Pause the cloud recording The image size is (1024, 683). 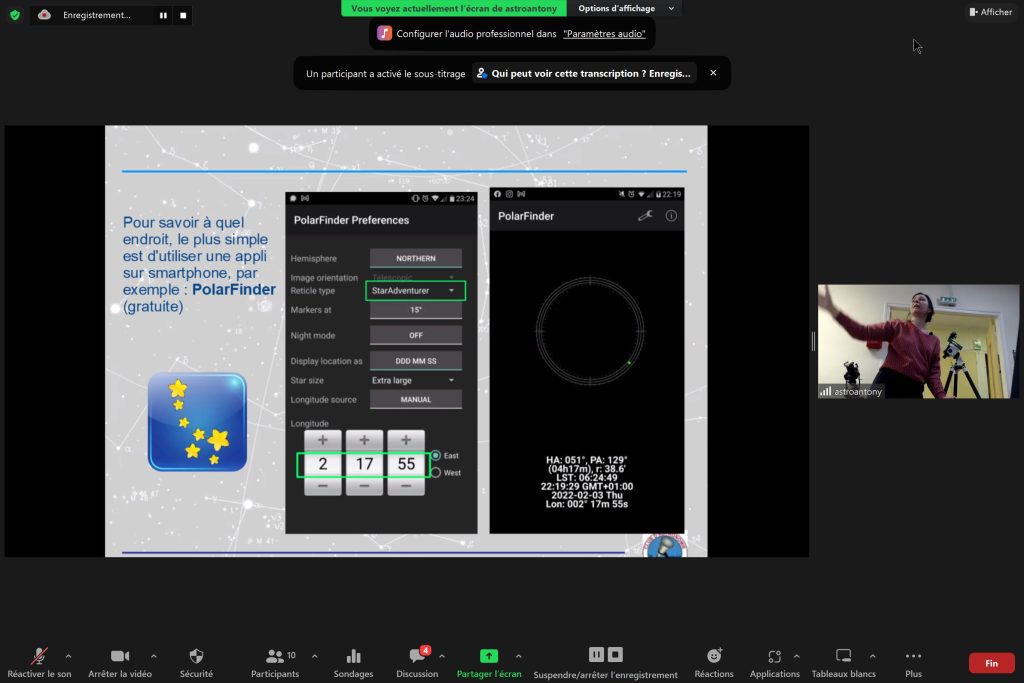tap(163, 15)
